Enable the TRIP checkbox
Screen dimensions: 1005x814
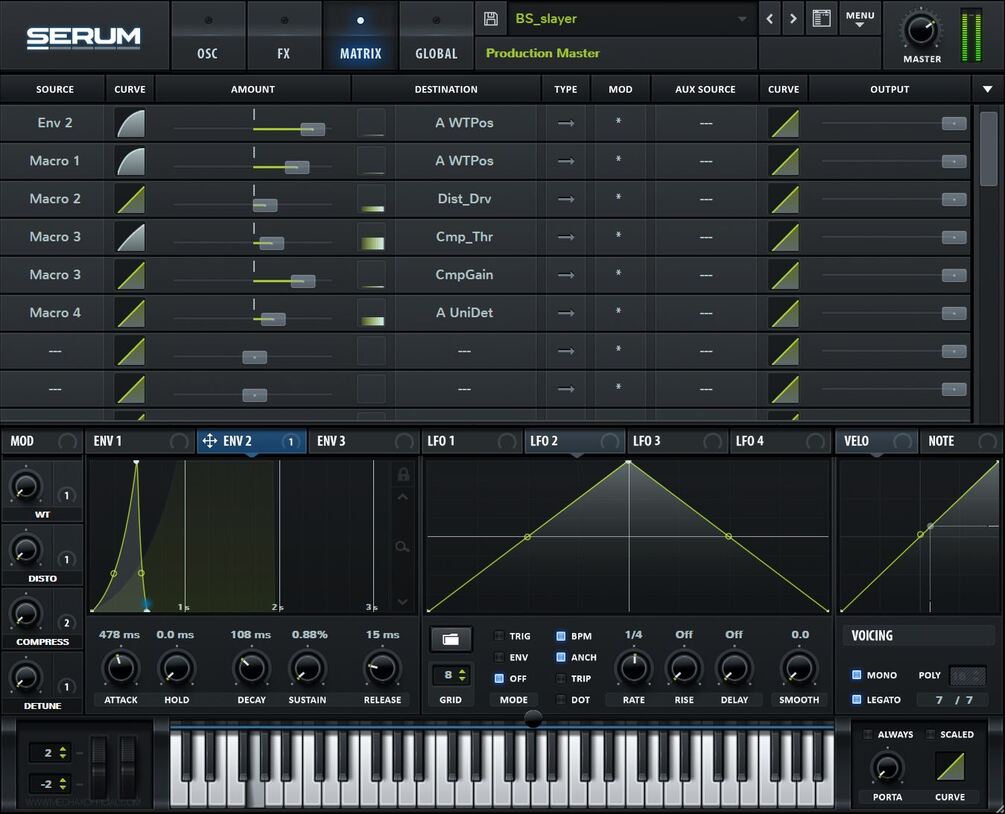click(561, 678)
